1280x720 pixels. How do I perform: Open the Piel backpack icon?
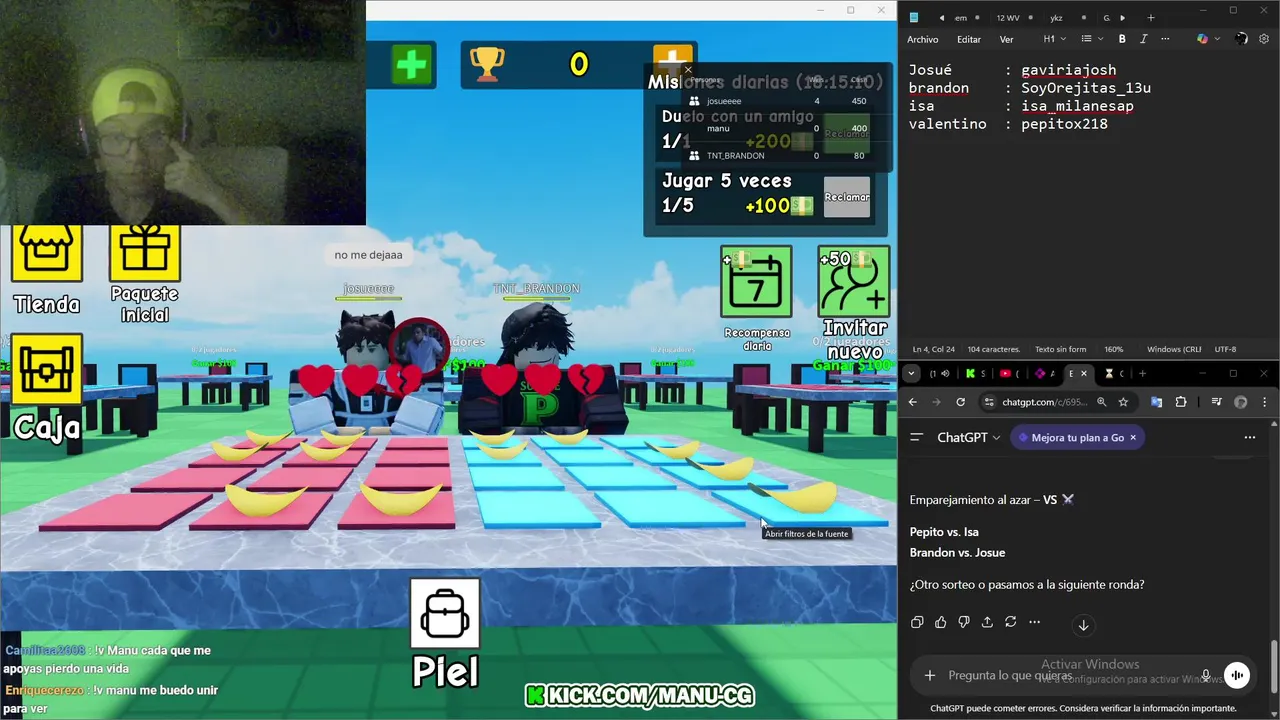tap(445, 613)
